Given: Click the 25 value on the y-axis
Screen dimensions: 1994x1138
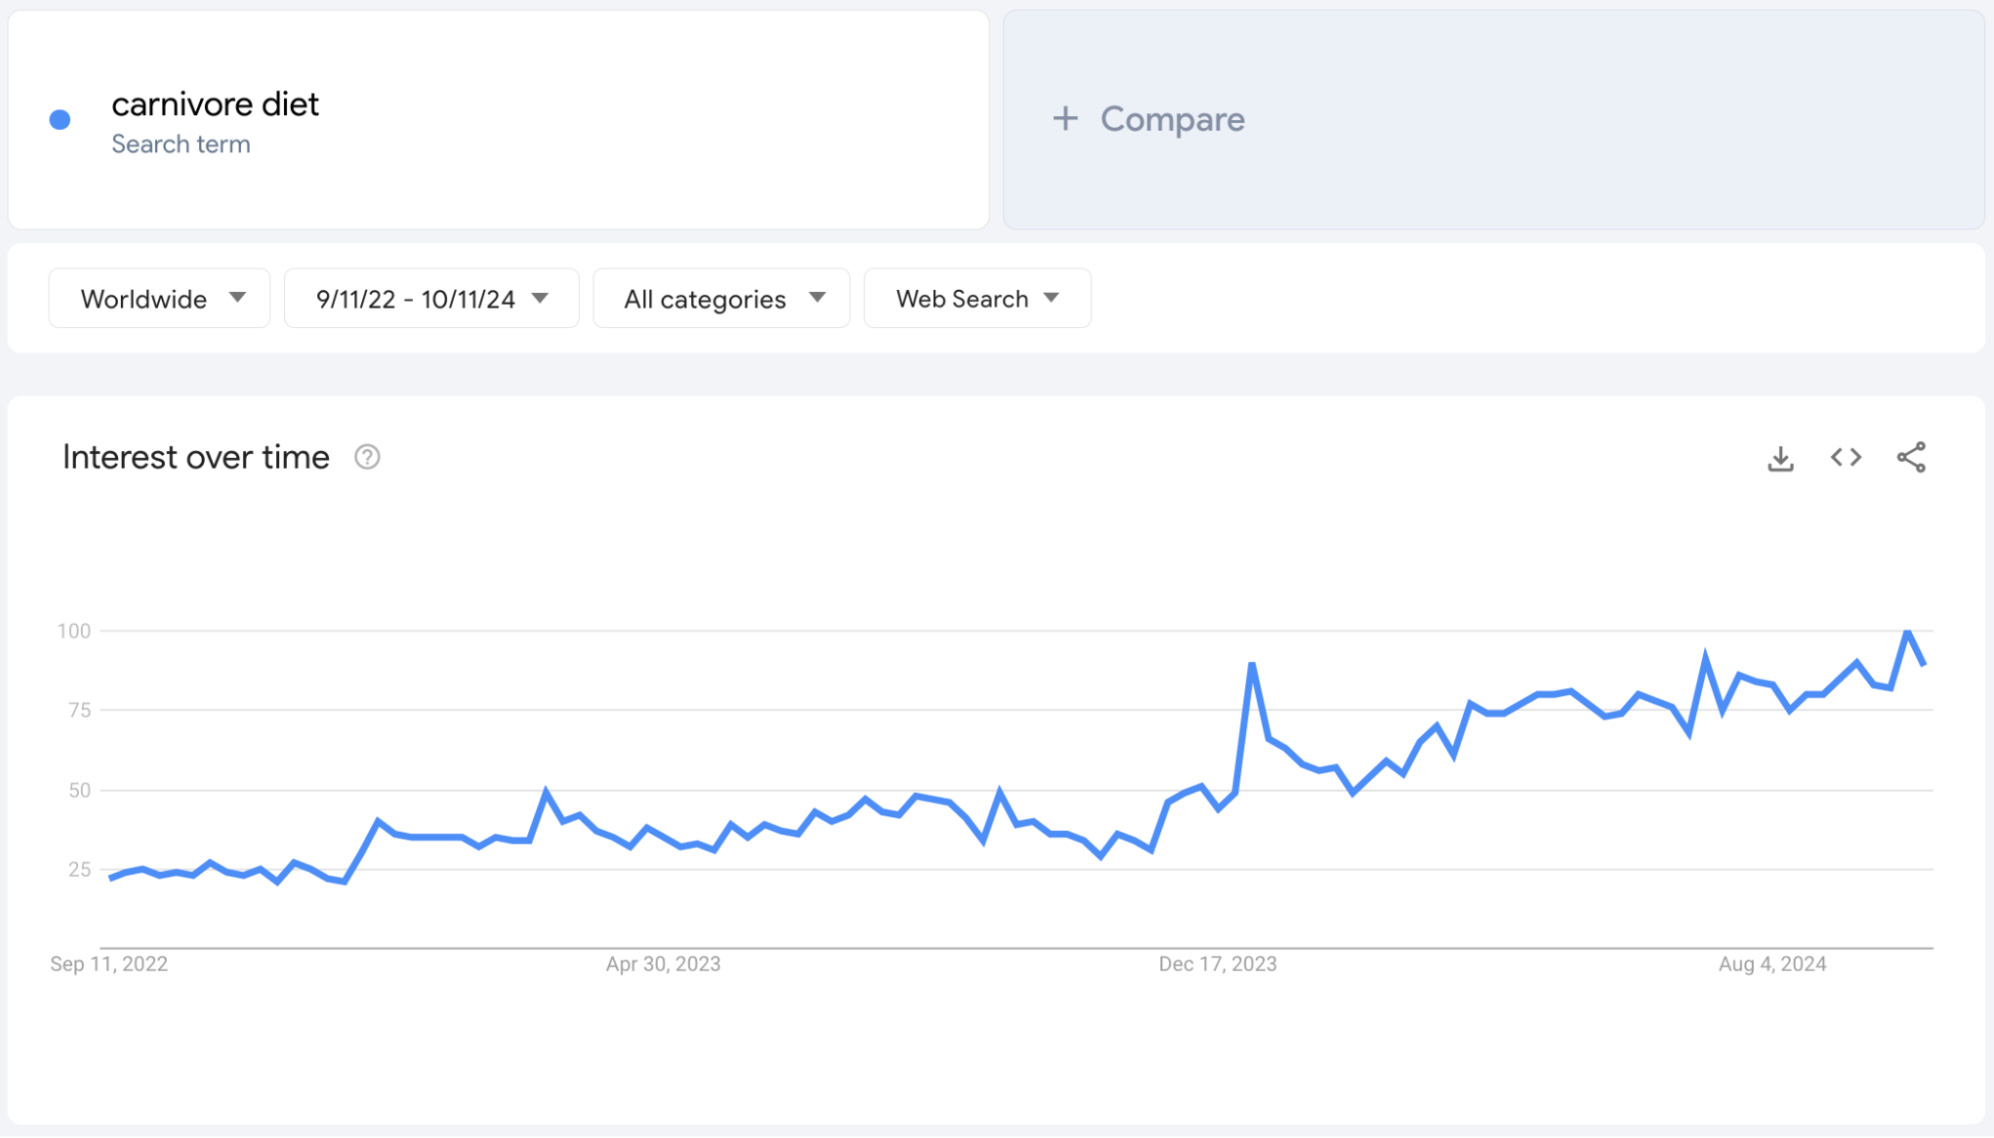Looking at the screenshot, I should click(79, 869).
